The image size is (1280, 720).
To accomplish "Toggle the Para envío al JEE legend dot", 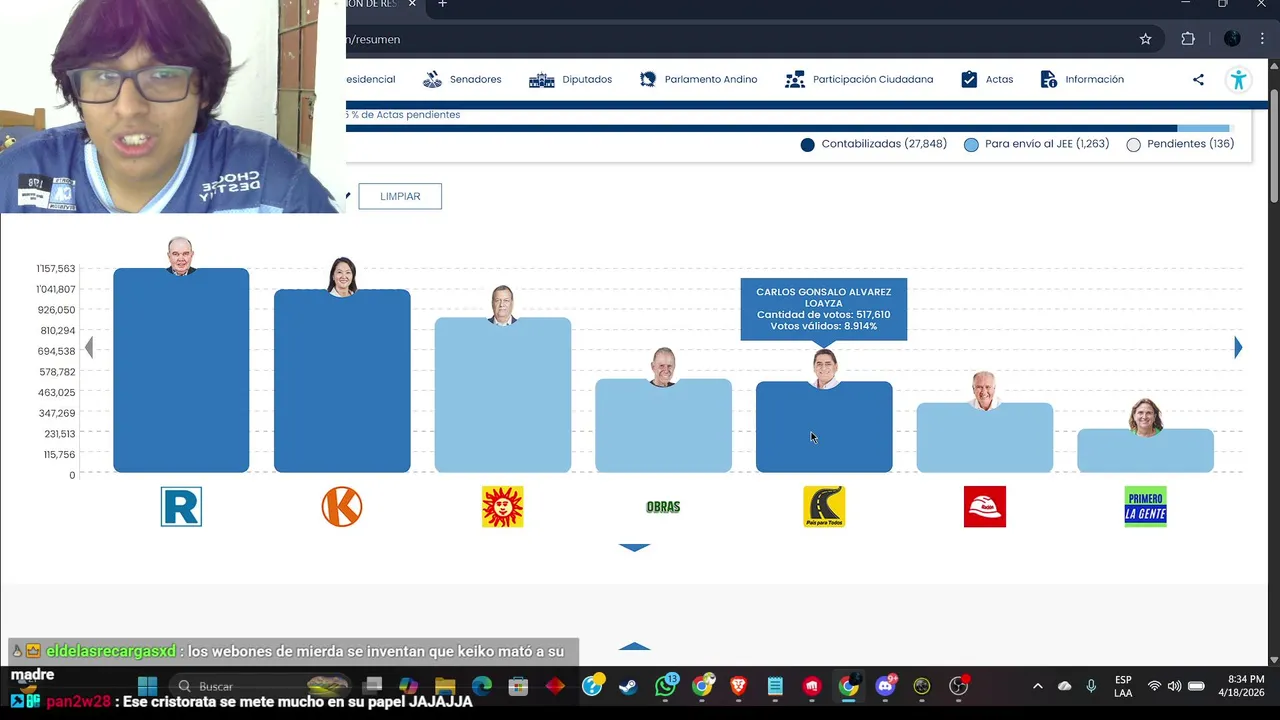I will (x=971, y=145).
